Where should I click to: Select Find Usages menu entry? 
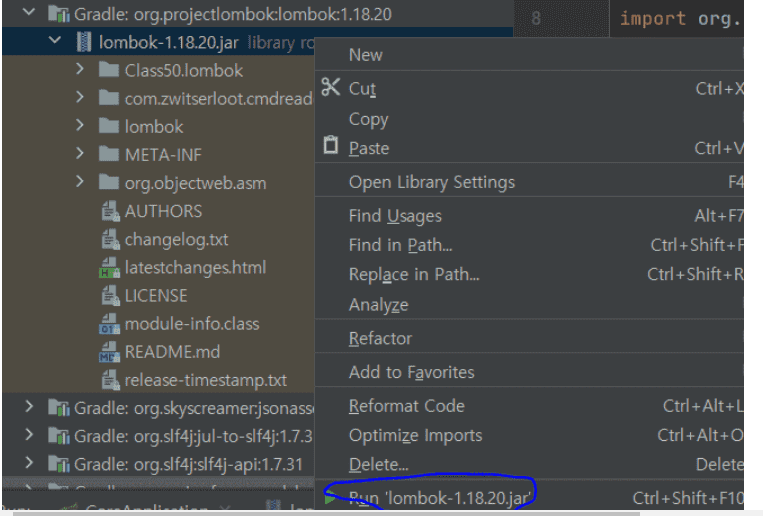[529, 216]
